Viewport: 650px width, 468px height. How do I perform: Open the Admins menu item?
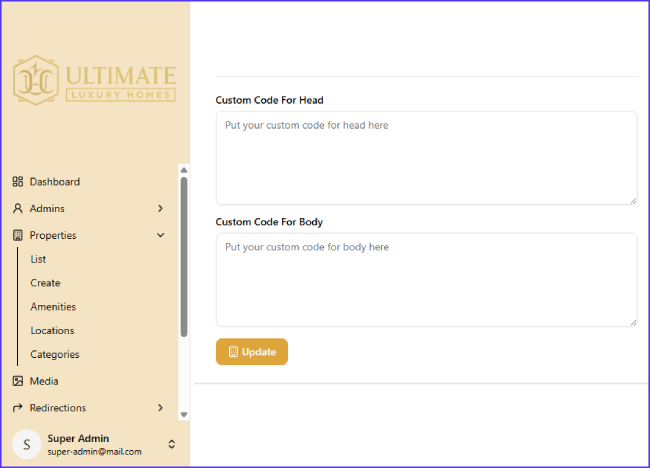click(47, 209)
